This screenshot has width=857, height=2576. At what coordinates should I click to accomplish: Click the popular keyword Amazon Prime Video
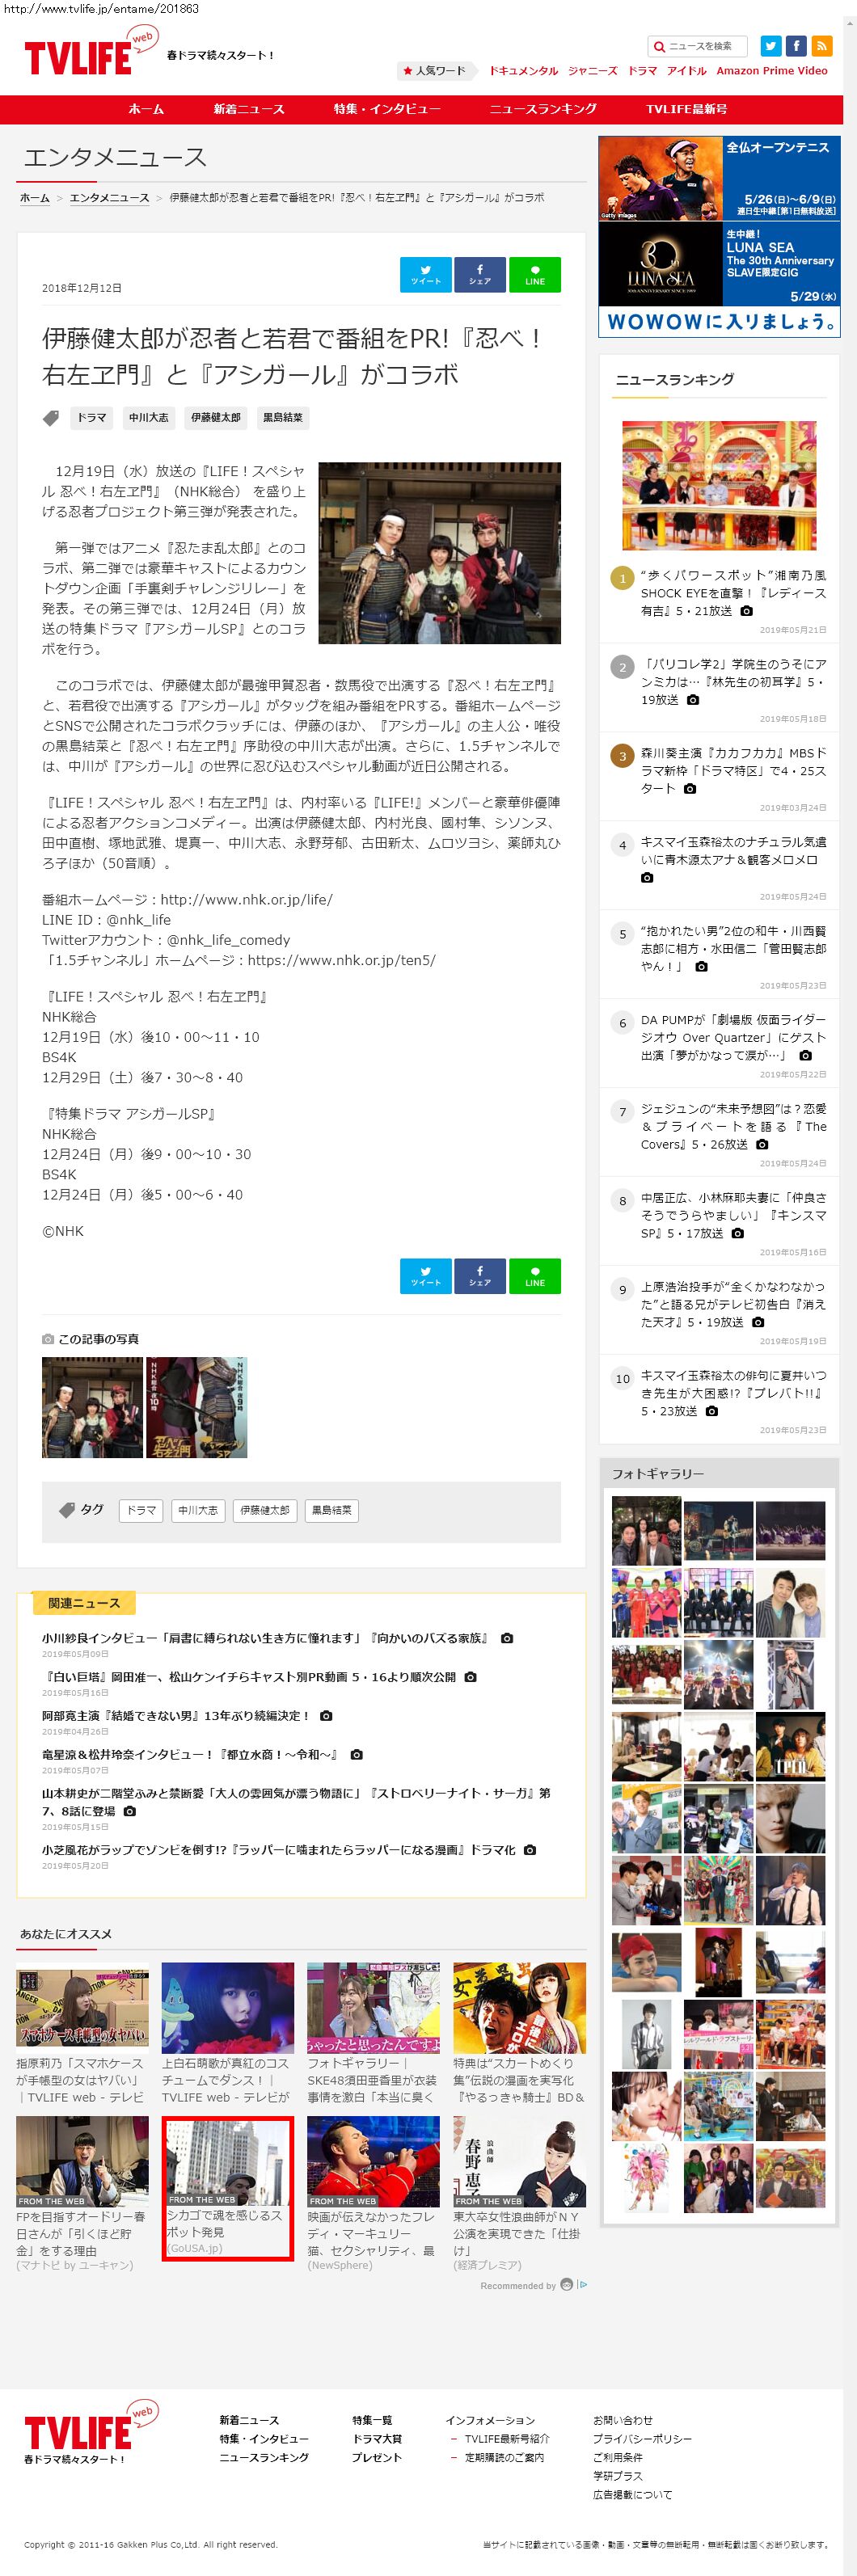tap(772, 71)
